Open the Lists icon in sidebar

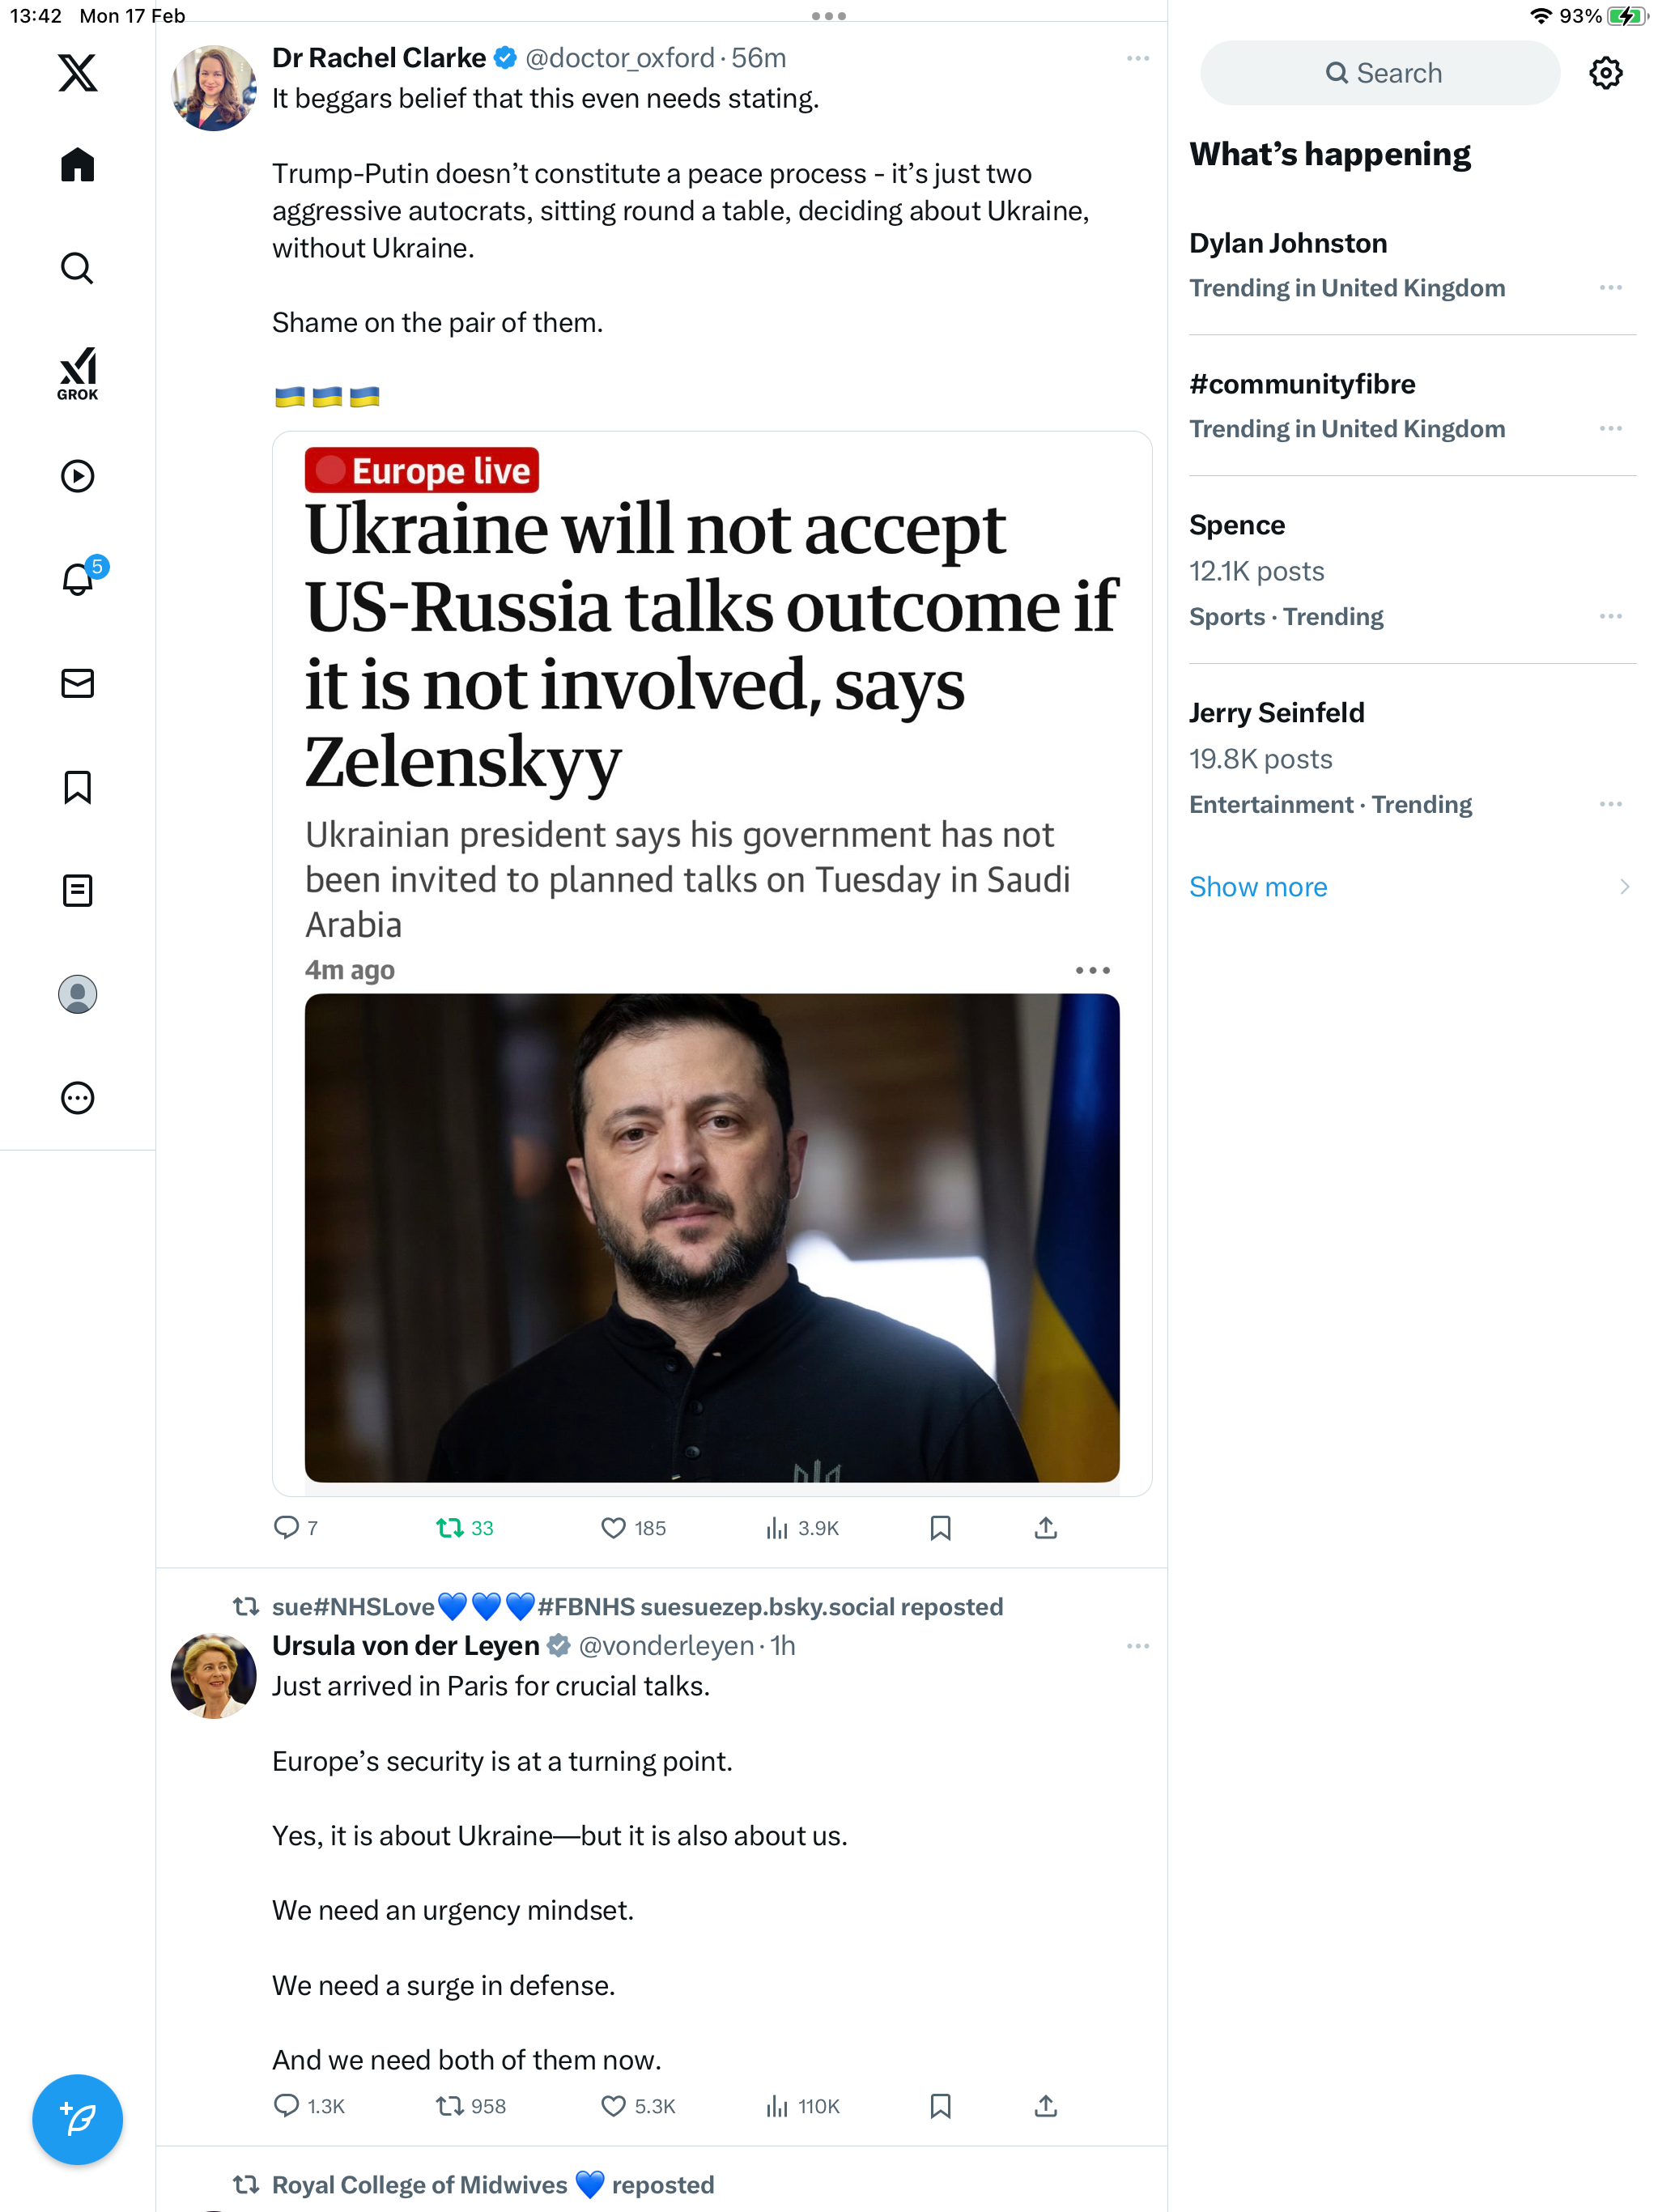[77, 890]
